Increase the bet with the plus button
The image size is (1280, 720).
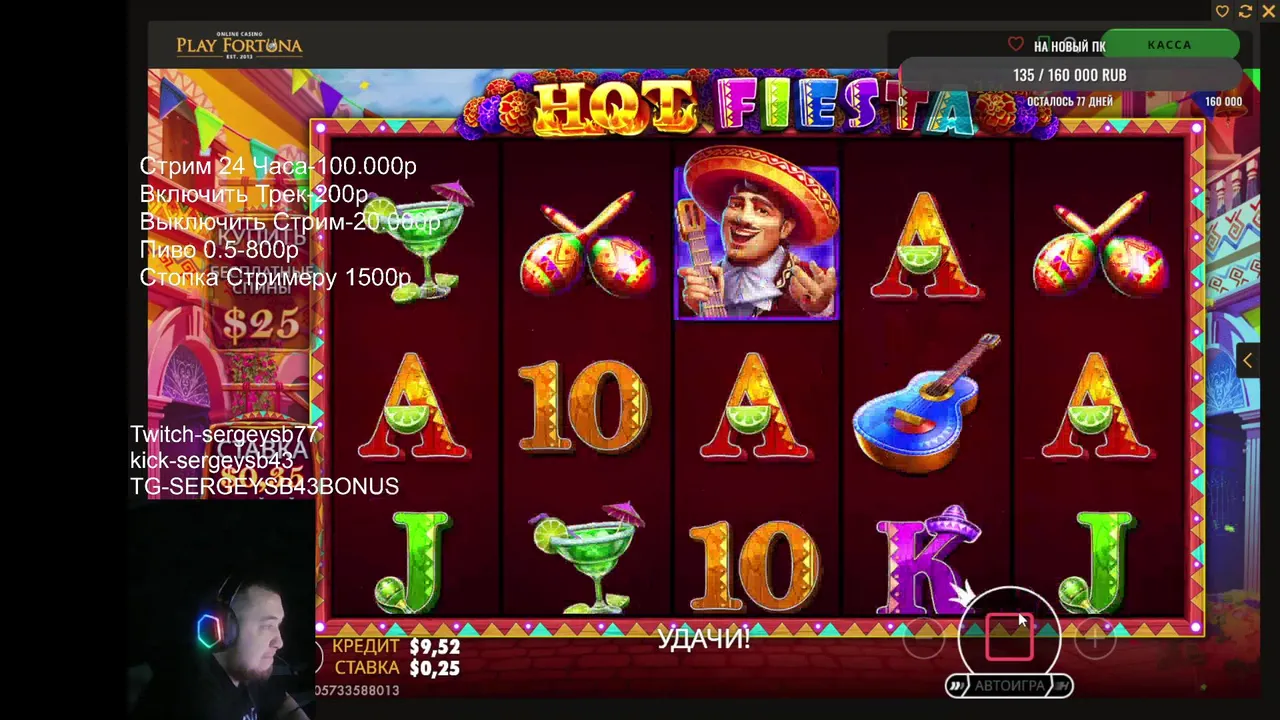pyautogui.click(x=1095, y=638)
